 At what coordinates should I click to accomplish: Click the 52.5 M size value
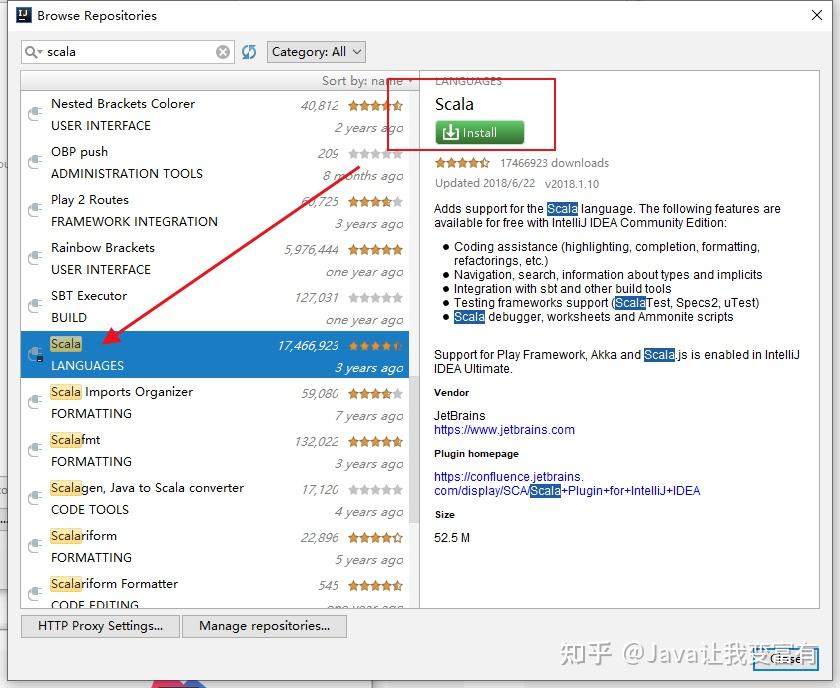[452, 537]
